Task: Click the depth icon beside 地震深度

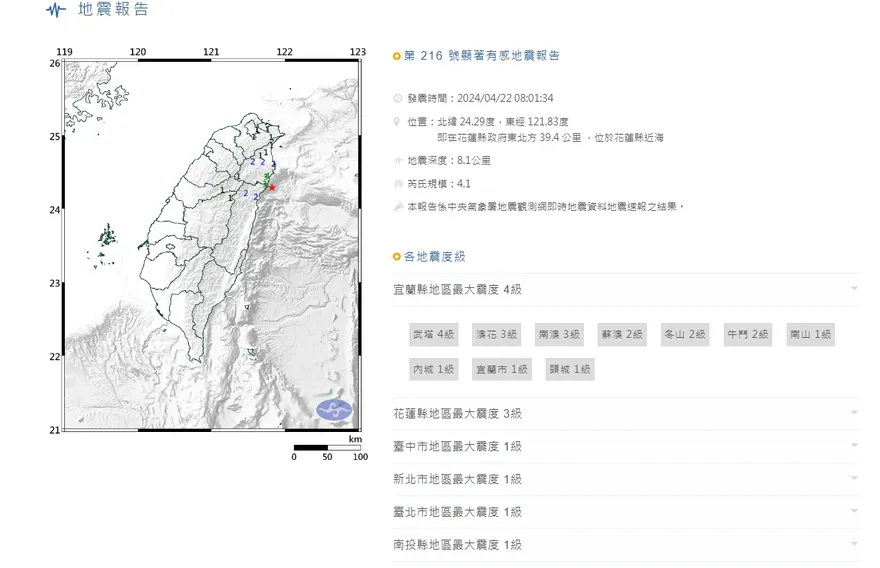Action: (x=398, y=160)
